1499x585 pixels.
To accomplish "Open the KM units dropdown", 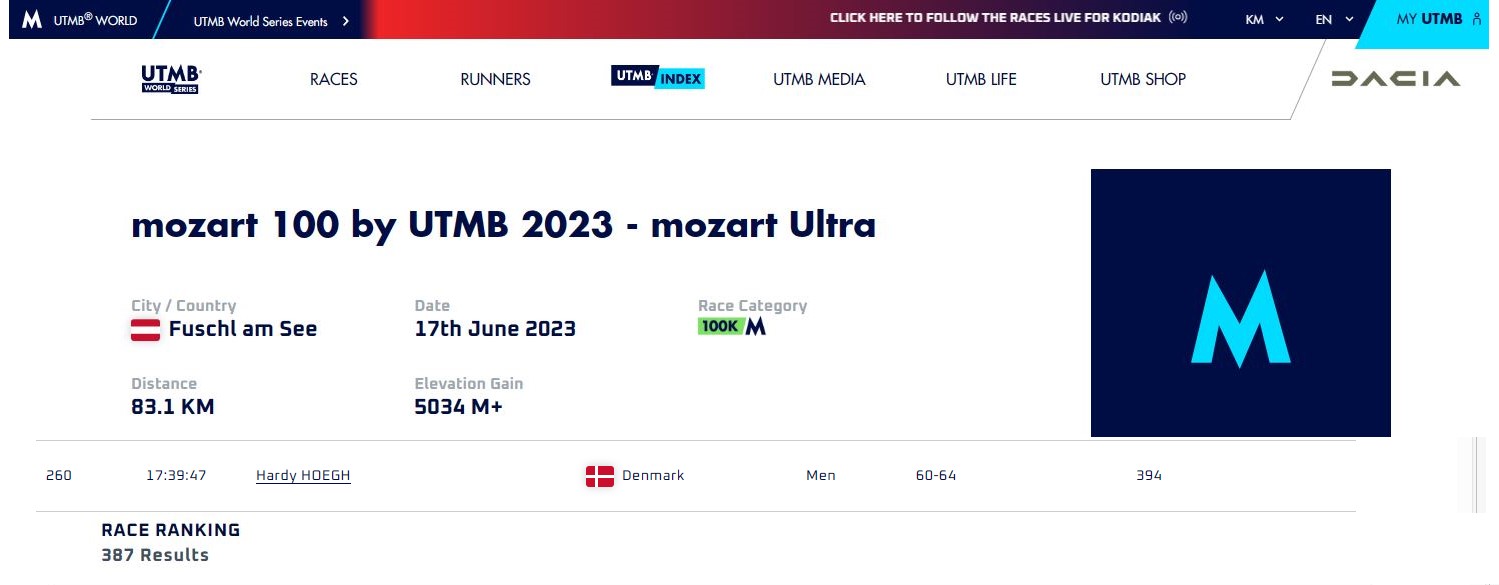I will [x=1264, y=19].
